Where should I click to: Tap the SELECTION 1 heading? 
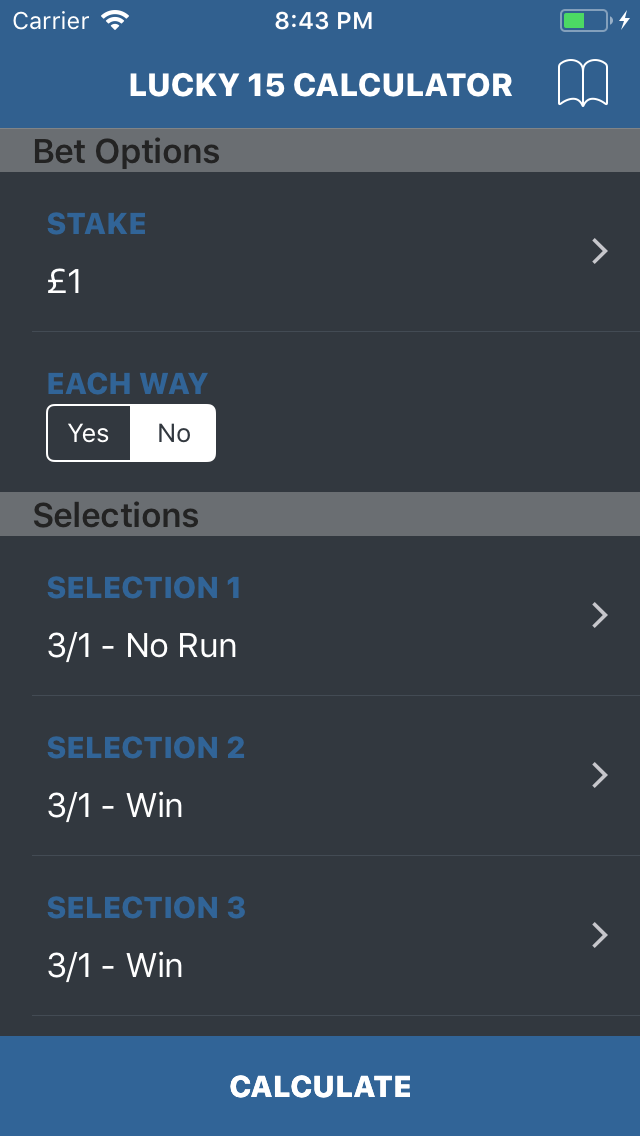(x=144, y=588)
